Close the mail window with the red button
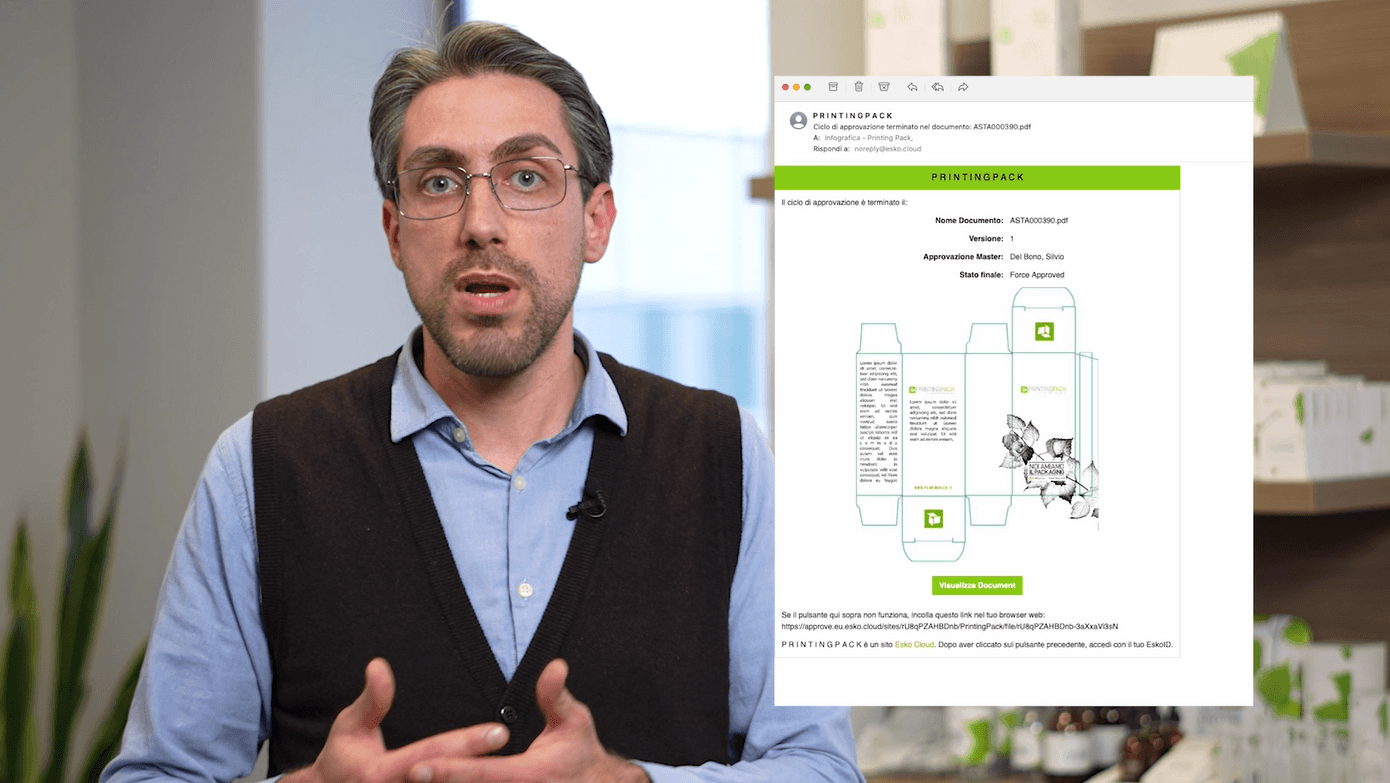 [x=785, y=87]
